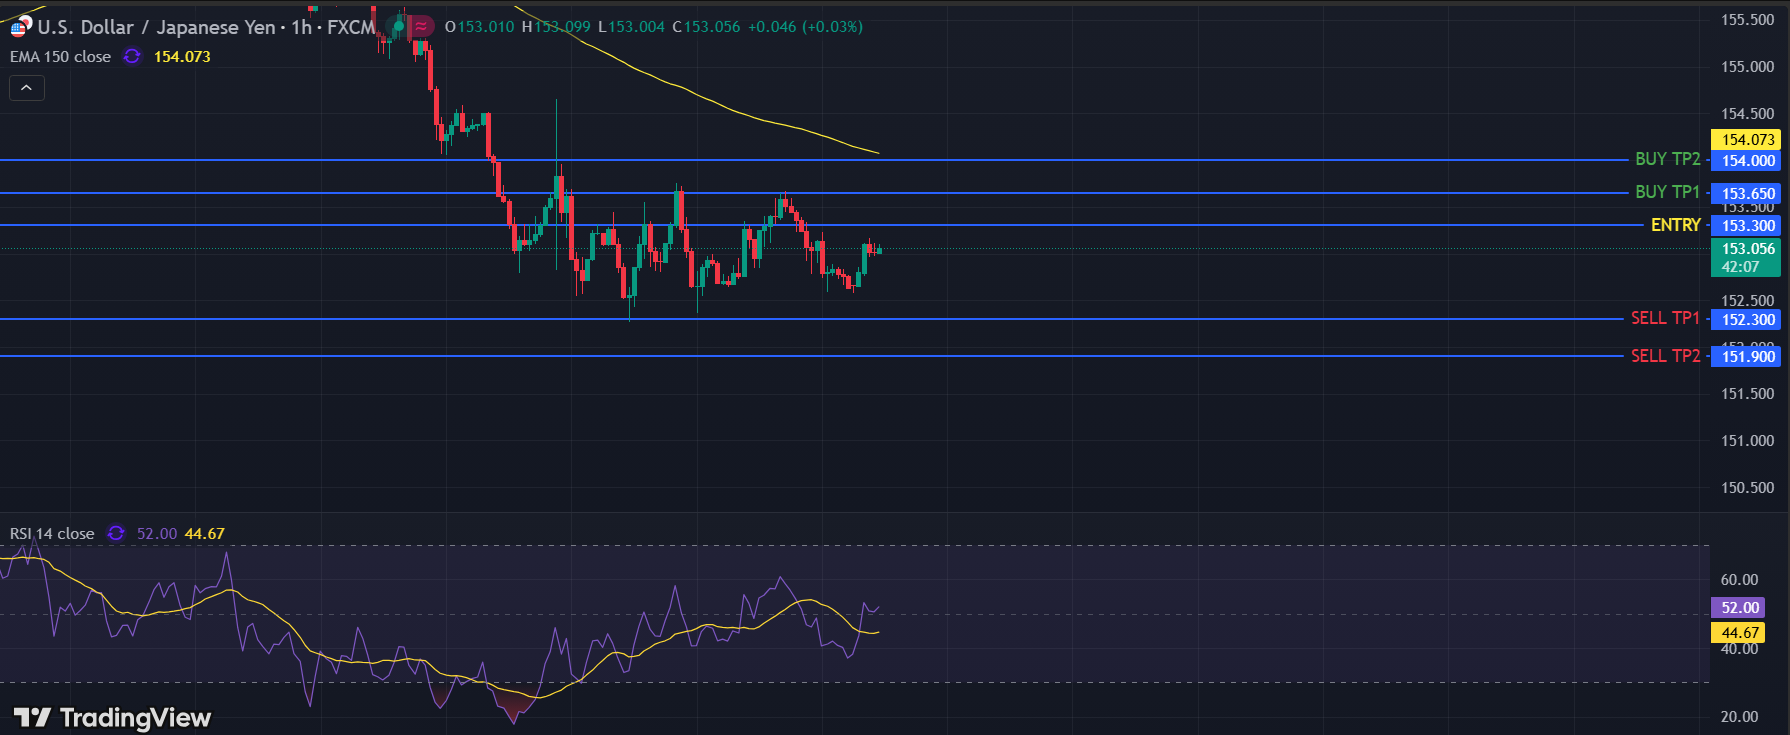This screenshot has height=735, width=1790.
Task: Select the EMA 150 close indicator label
Action: tap(60, 57)
